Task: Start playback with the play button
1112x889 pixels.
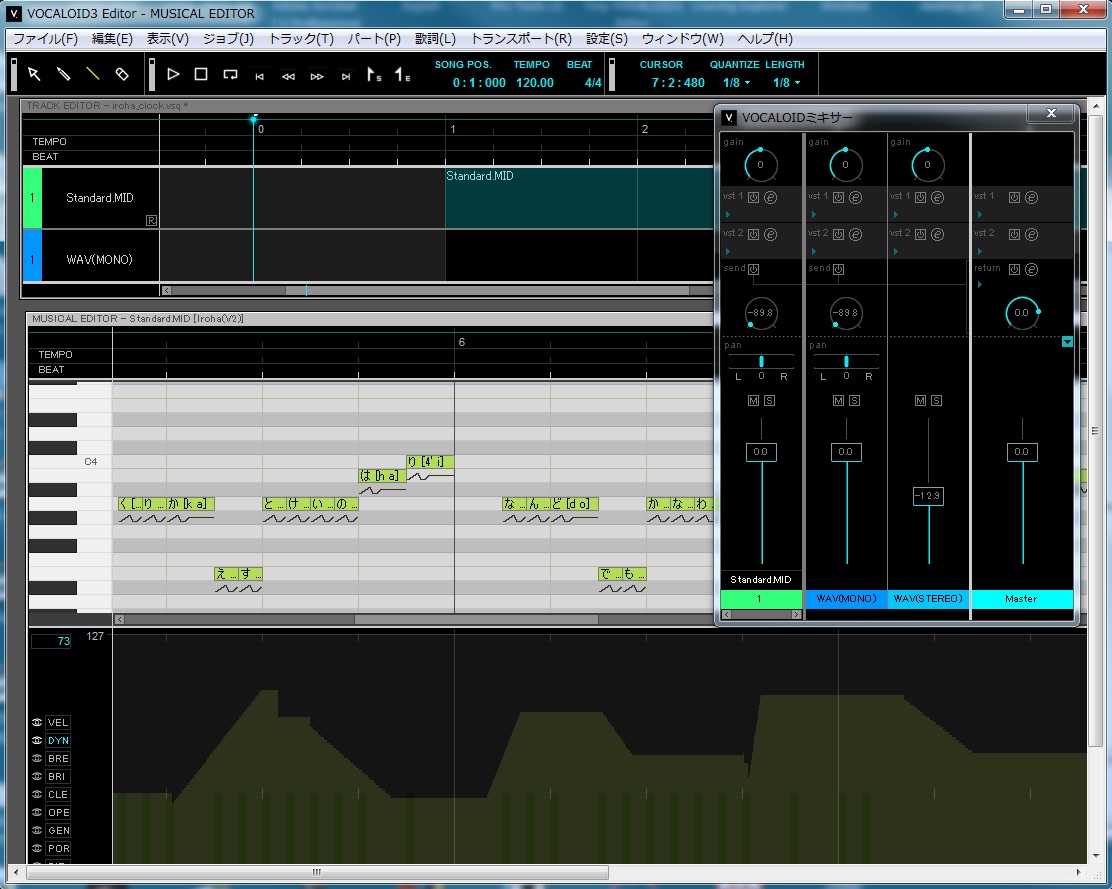Action: [x=173, y=74]
